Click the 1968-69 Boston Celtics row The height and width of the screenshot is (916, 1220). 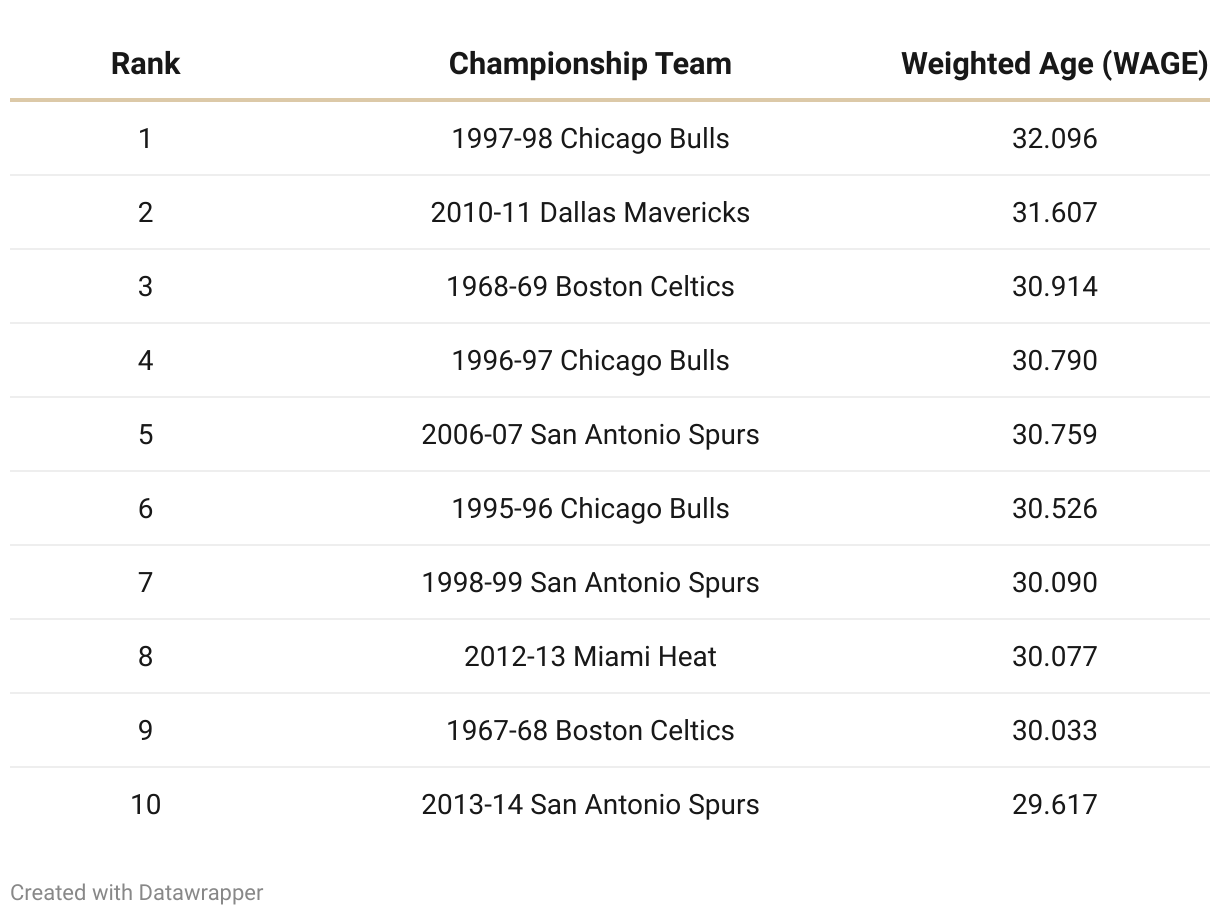coord(590,286)
